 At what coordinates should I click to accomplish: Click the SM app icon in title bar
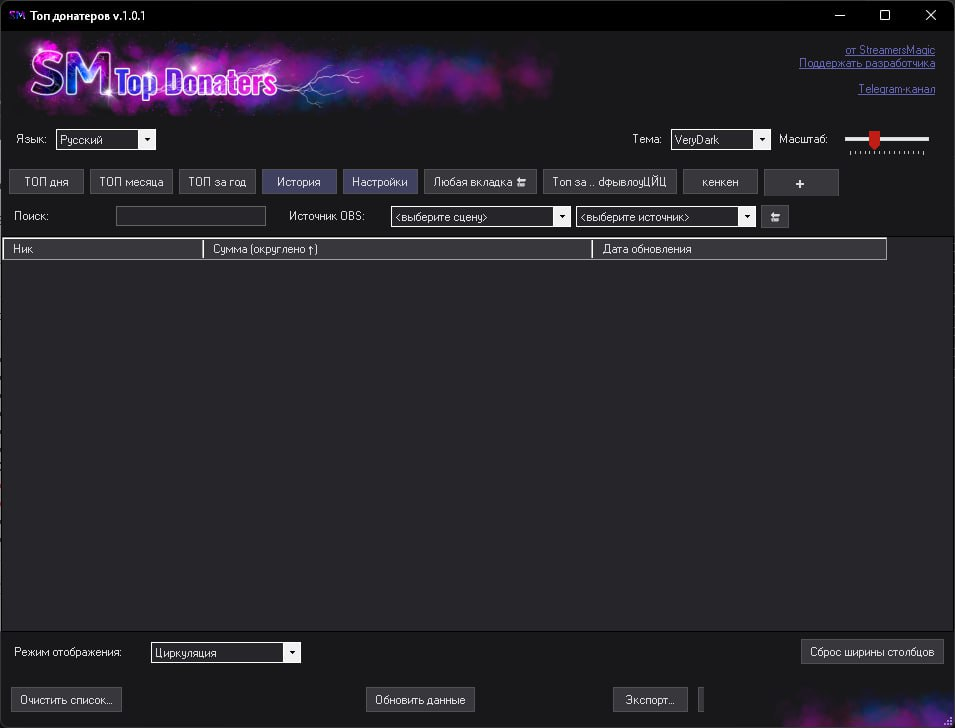point(16,15)
